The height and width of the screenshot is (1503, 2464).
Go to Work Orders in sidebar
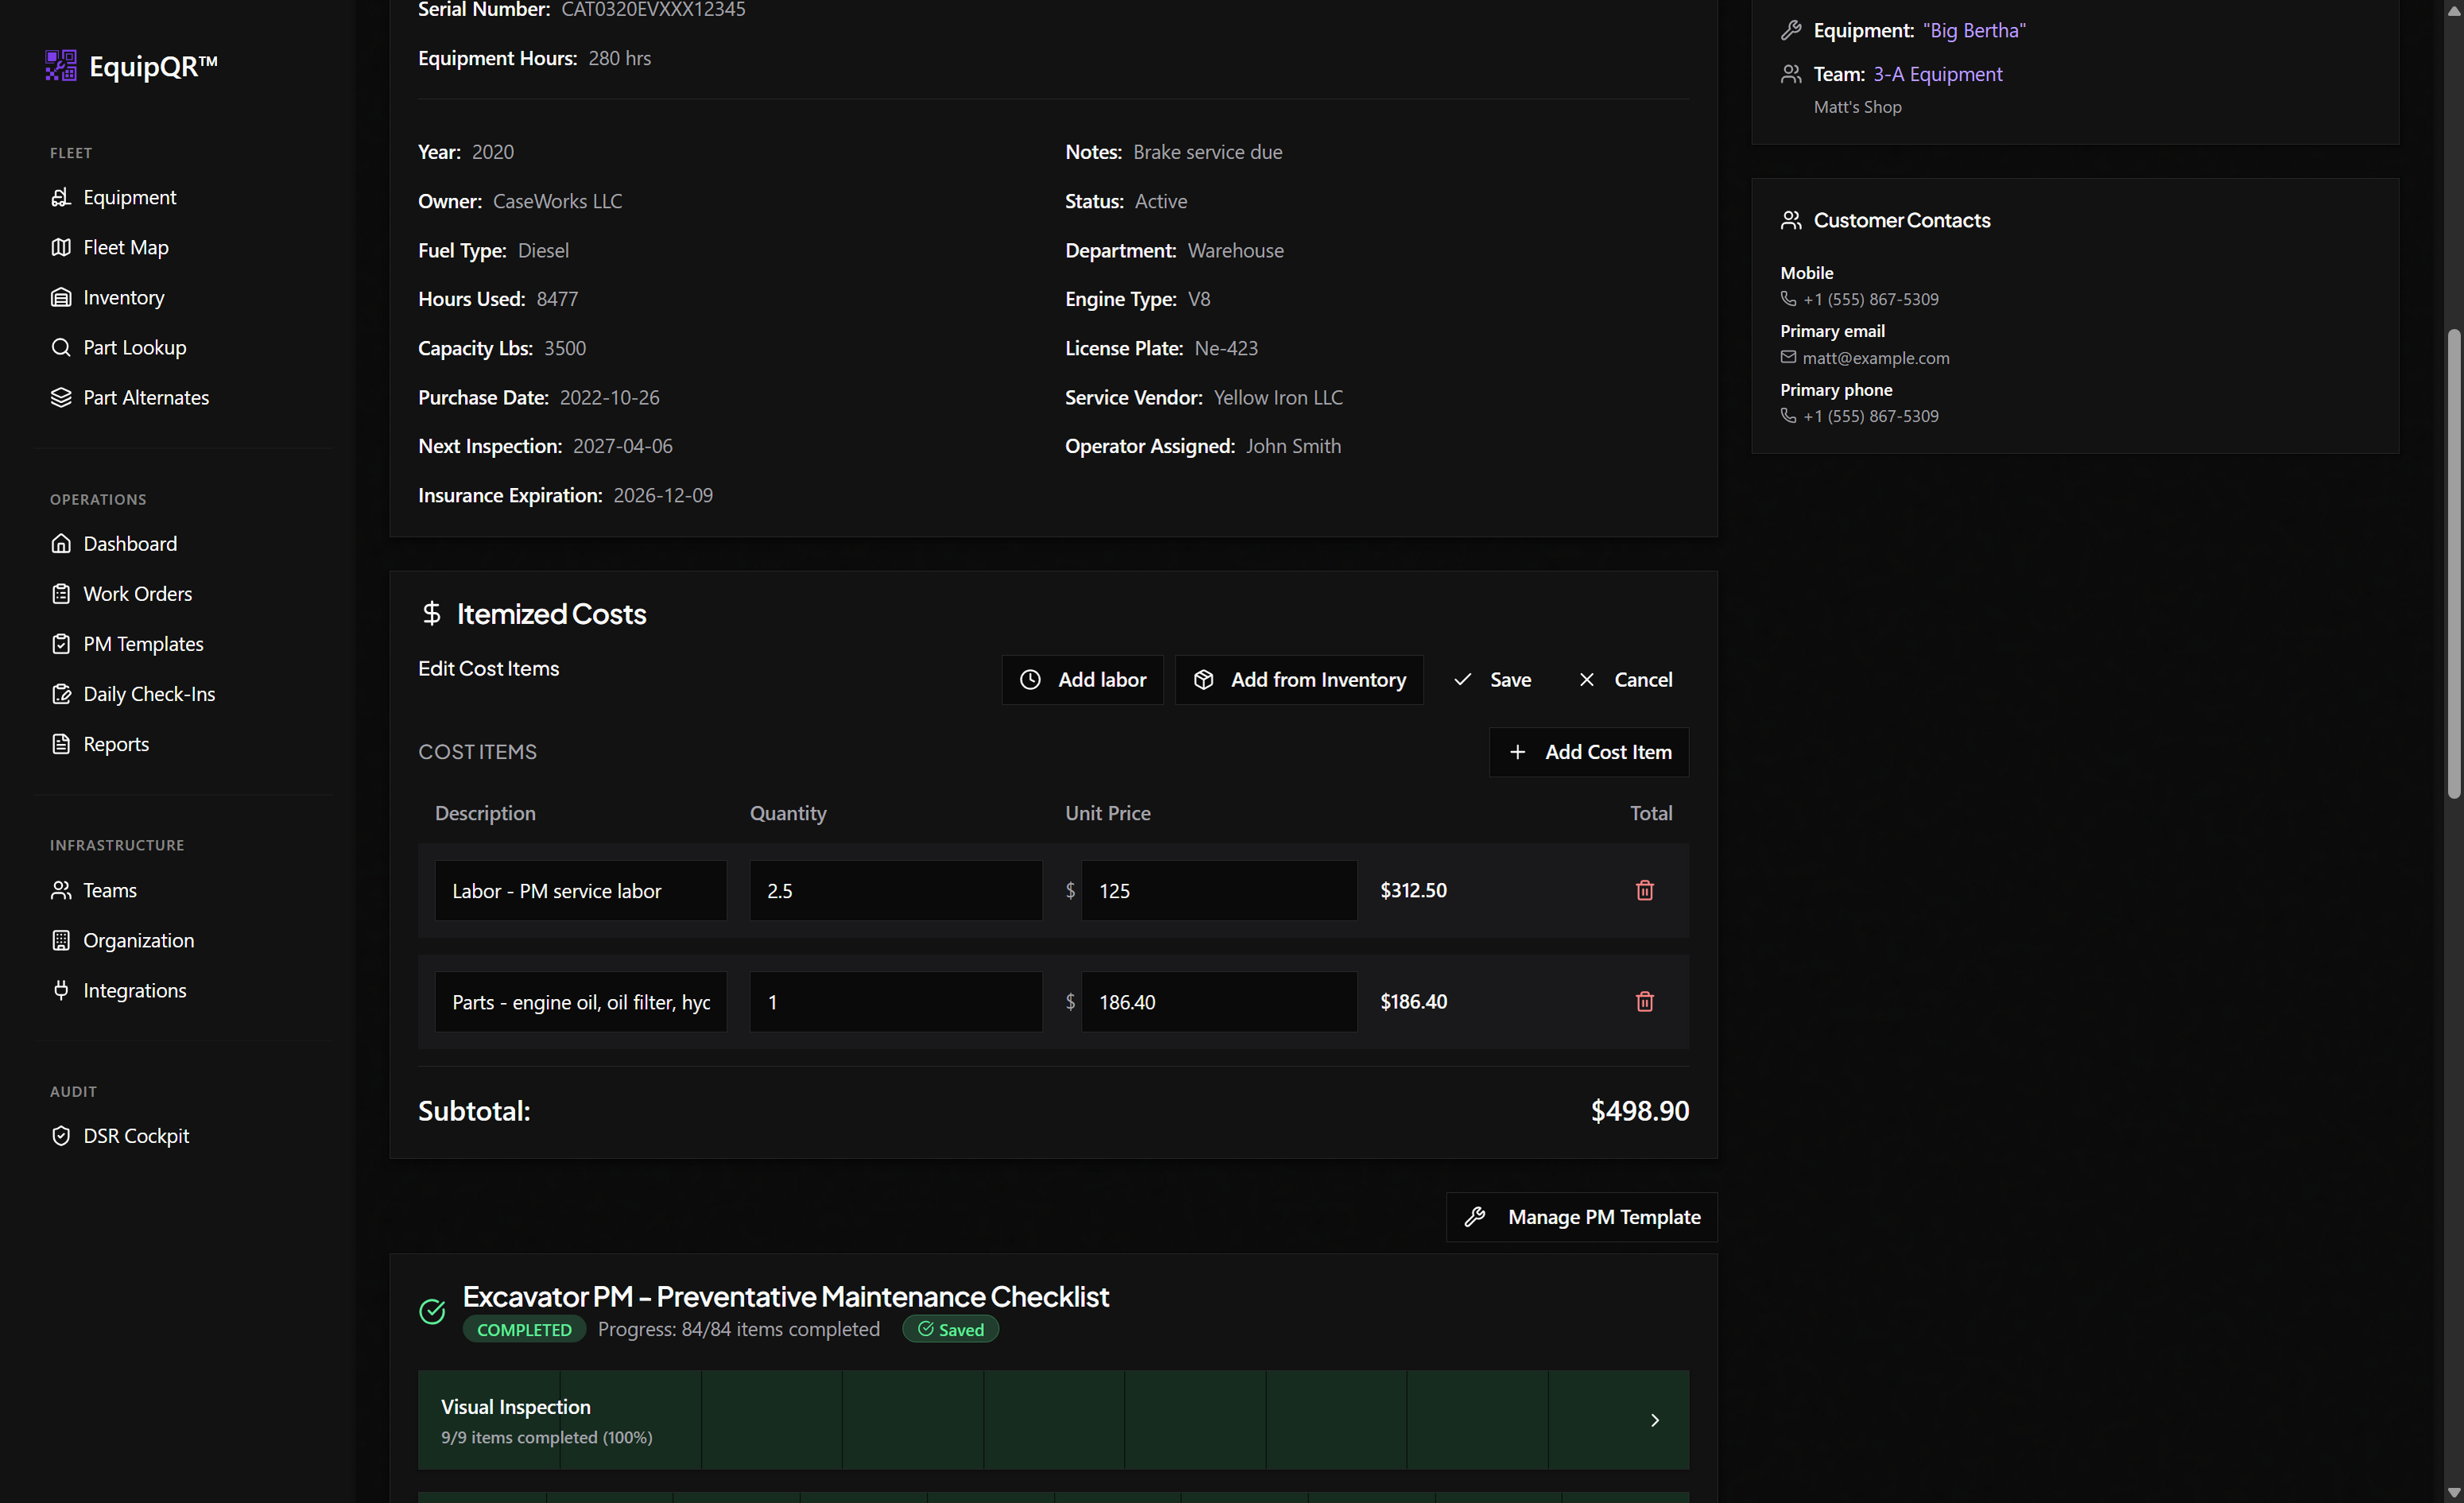tap(137, 594)
